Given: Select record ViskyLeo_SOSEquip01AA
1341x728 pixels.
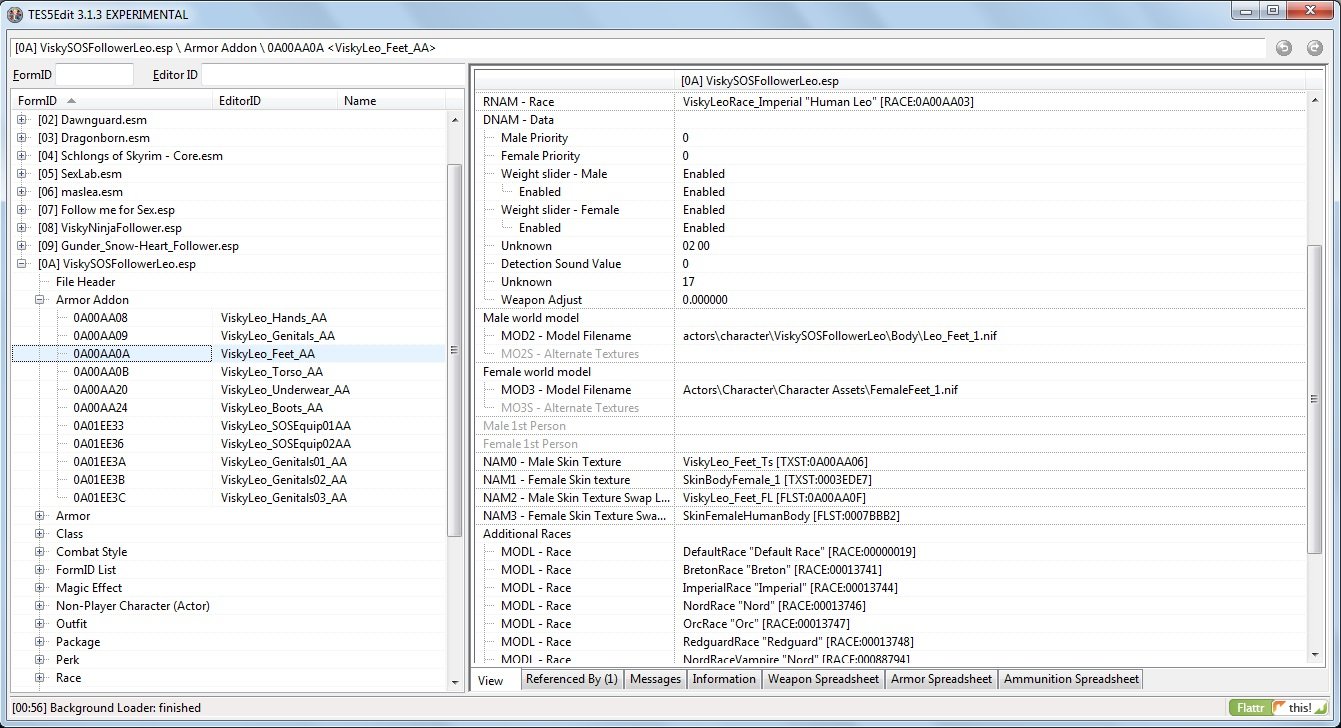Looking at the screenshot, I should point(285,426).
